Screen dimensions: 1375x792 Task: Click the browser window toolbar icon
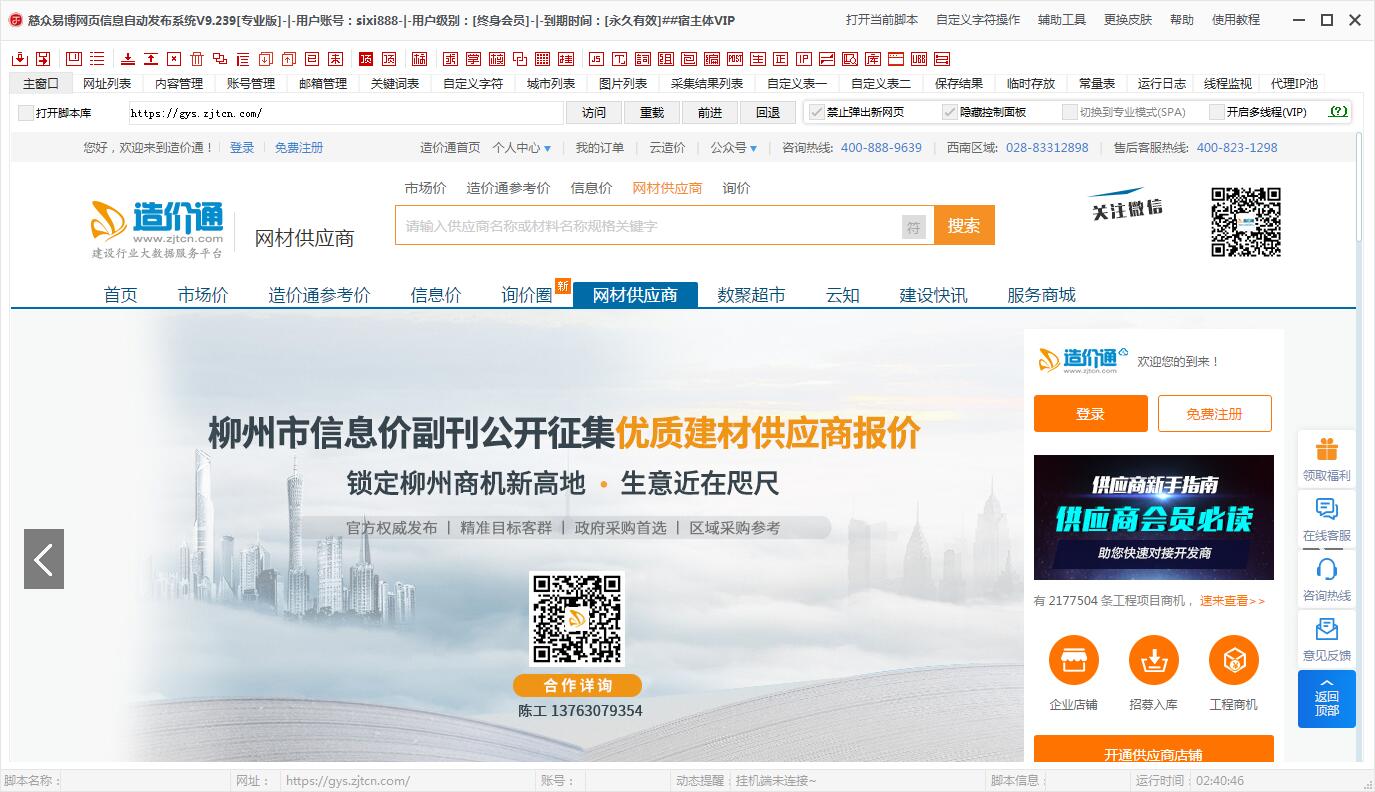coord(896,59)
